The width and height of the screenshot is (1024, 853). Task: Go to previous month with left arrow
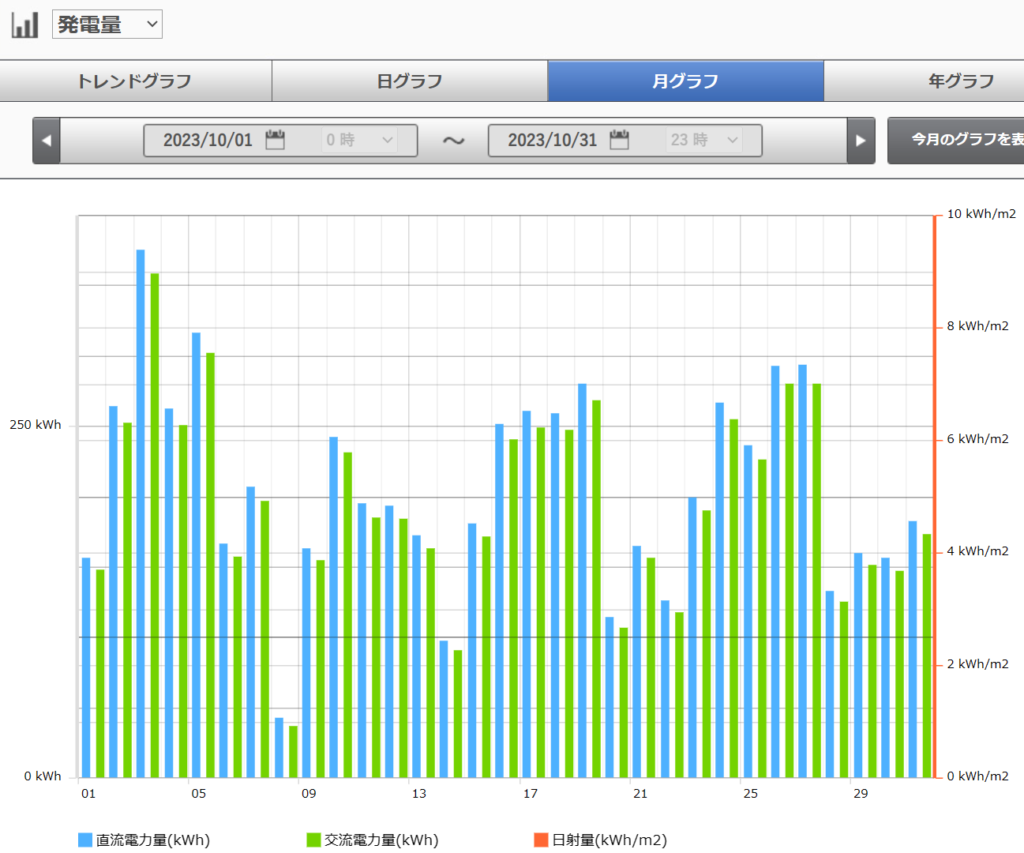coord(46,141)
